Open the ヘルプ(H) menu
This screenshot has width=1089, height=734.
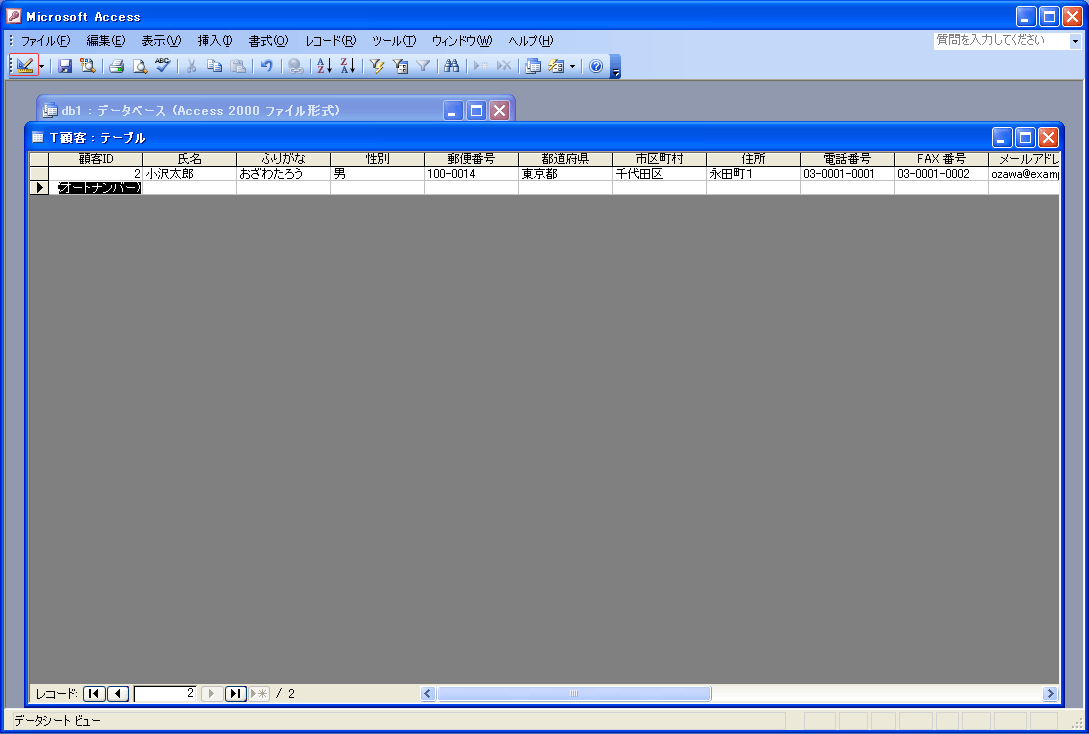(x=531, y=41)
